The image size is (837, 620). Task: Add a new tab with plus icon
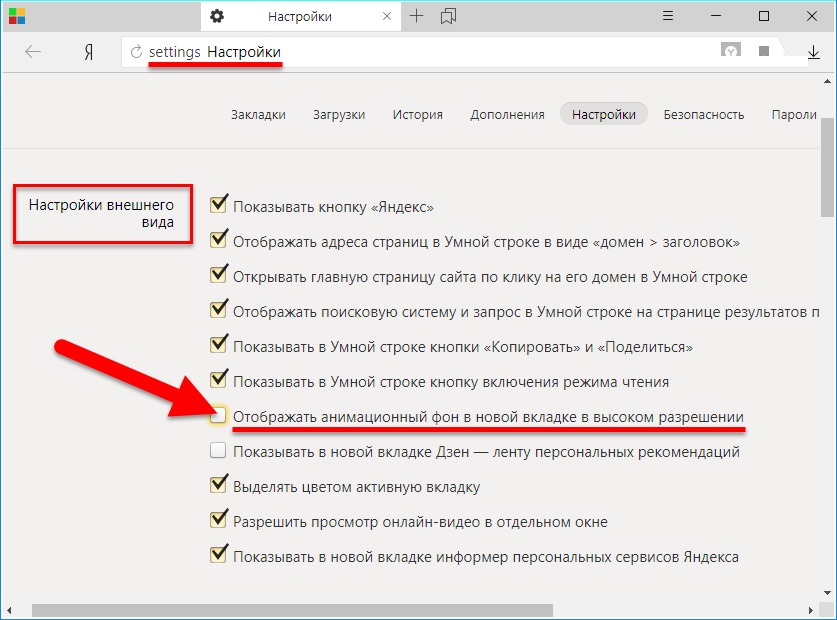coord(416,16)
